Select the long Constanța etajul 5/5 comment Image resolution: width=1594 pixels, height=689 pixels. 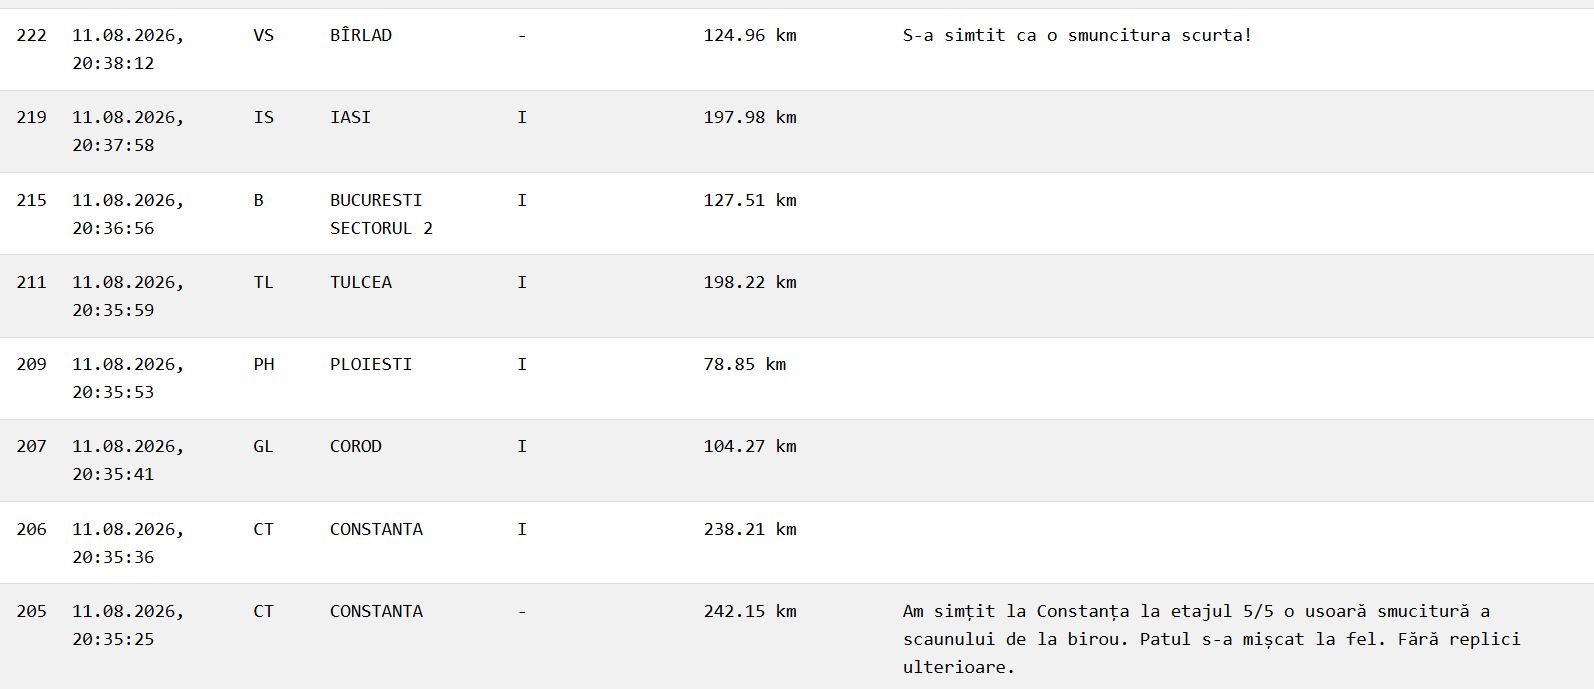pyautogui.click(x=1211, y=639)
